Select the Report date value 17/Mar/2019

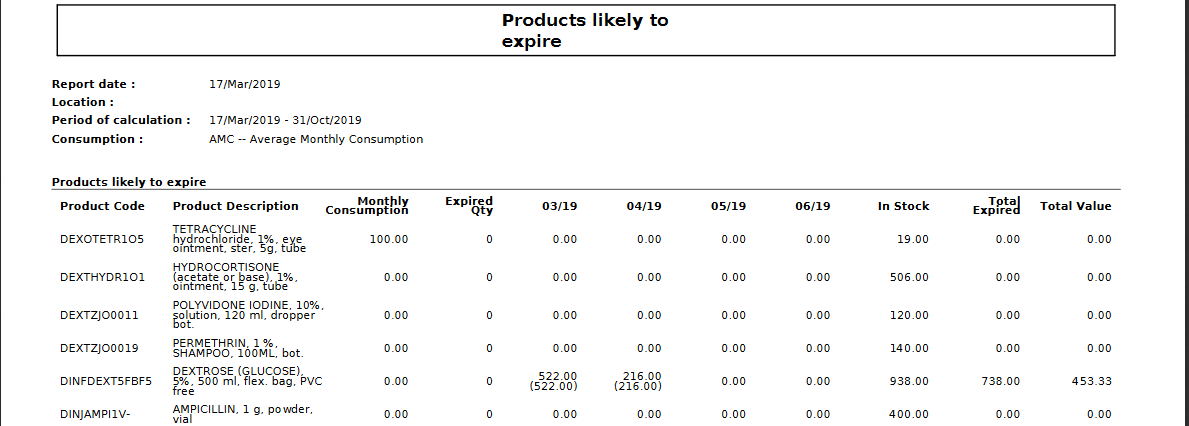(x=238, y=84)
